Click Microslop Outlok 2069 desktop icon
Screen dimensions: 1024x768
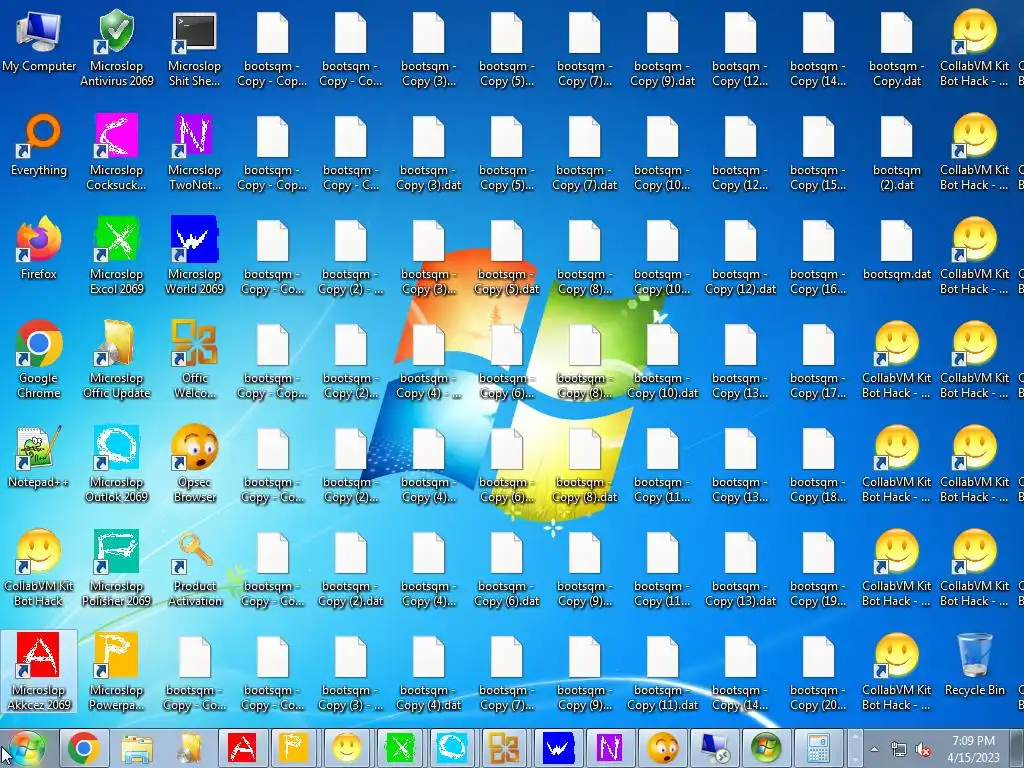tap(116, 464)
